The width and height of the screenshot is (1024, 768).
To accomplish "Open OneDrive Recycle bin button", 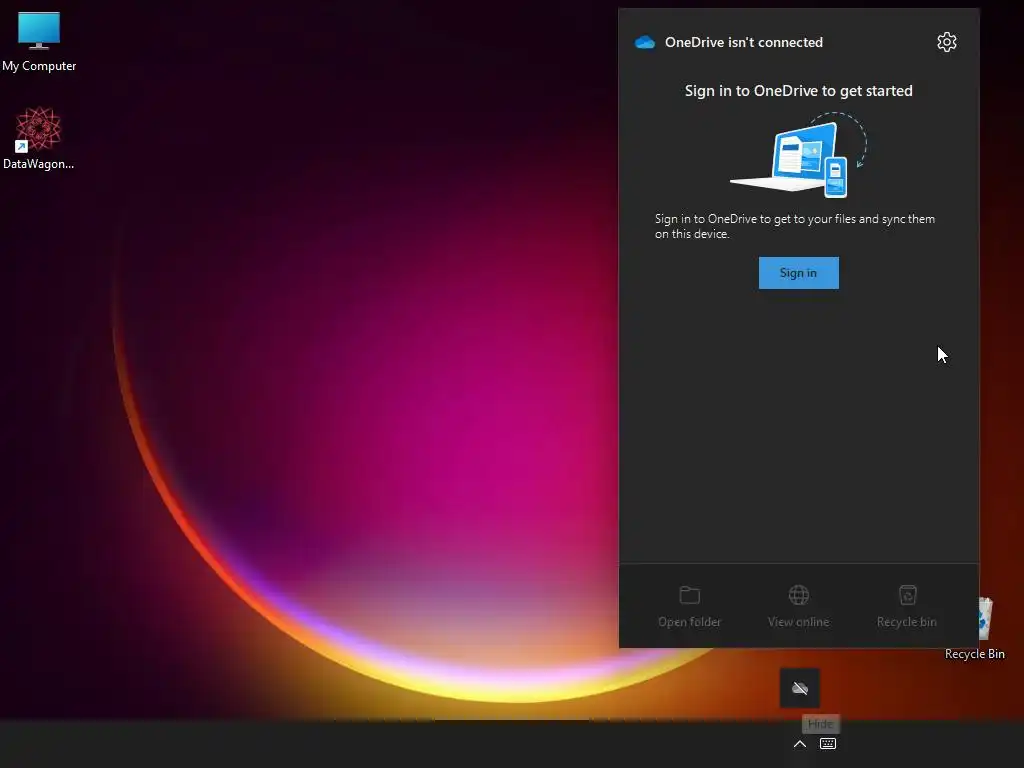I will (906, 607).
